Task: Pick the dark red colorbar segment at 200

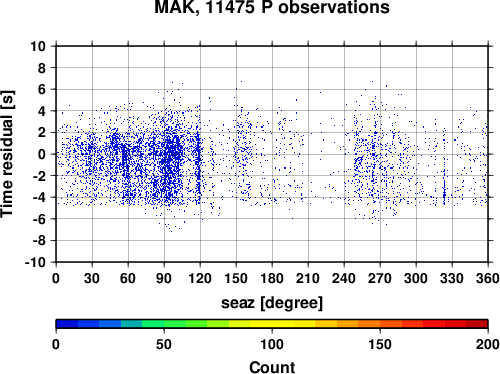Action: click(477, 324)
